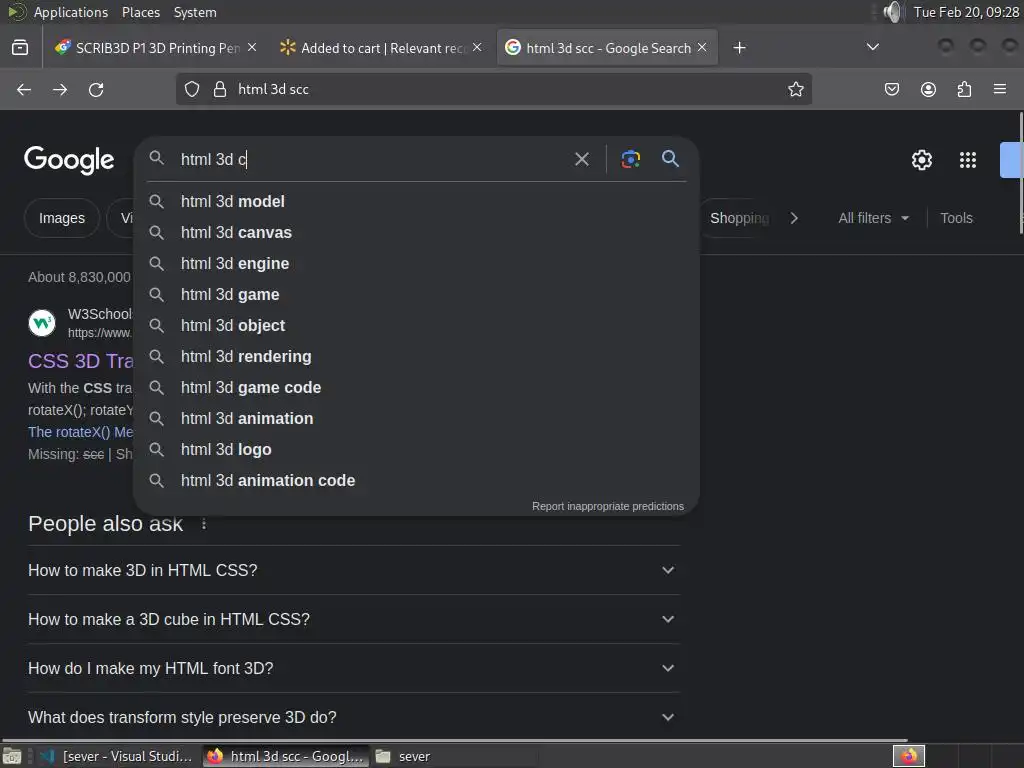The image size is (1024, 768).
Task: Submit search with blue magnifier icon
Action: pos(671,159)
